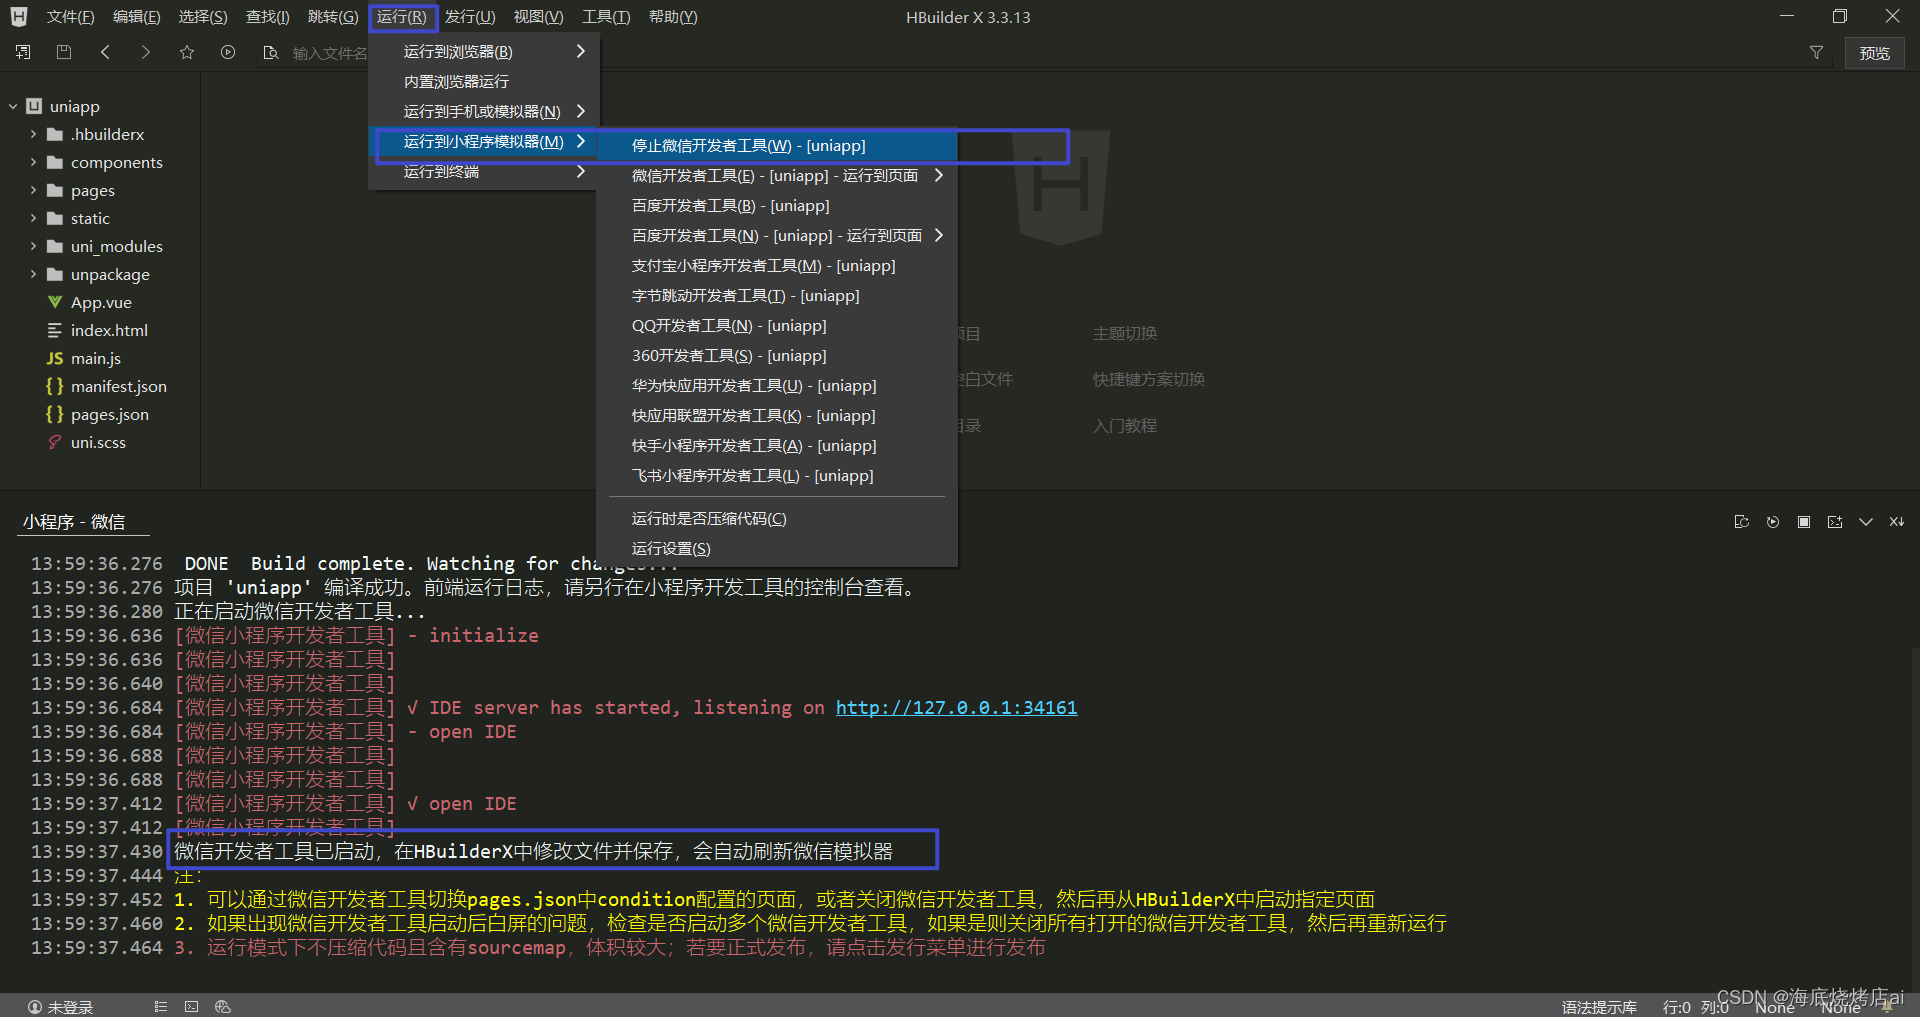
Task: Click the save file toolbar icon
Action: click(x=64, y=52)
